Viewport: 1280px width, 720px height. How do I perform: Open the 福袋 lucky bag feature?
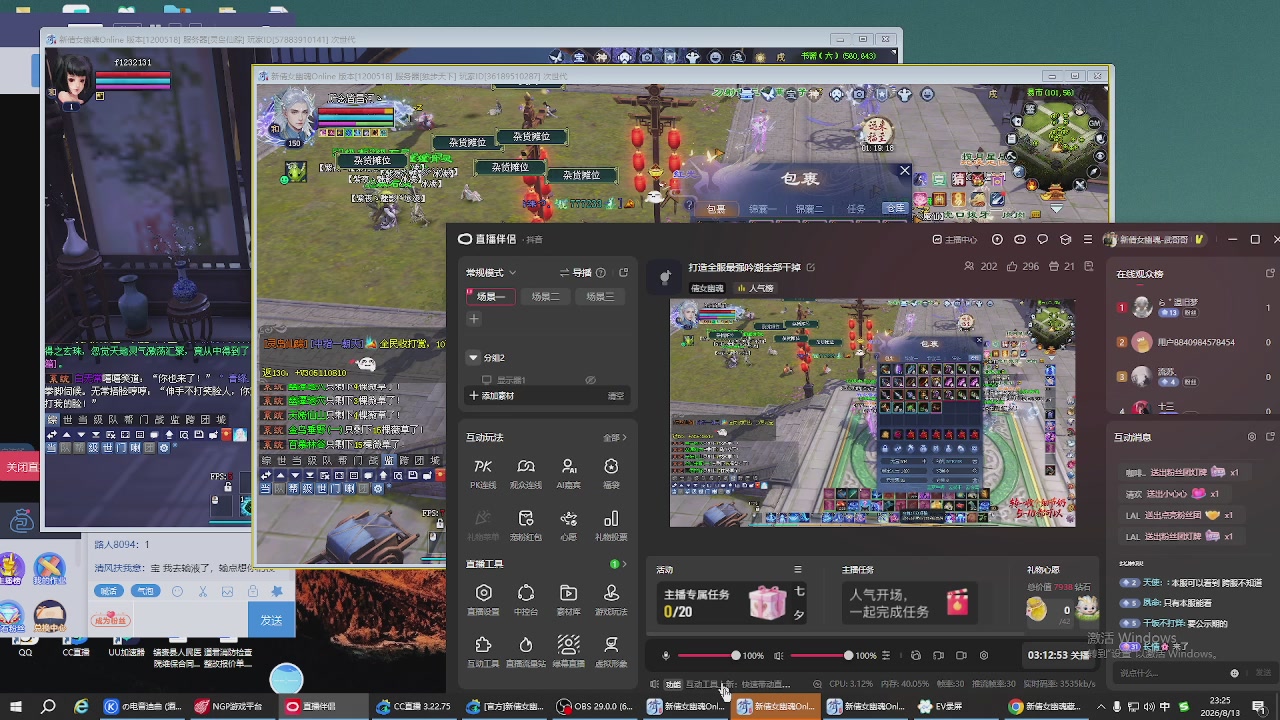tap(611, 473)
